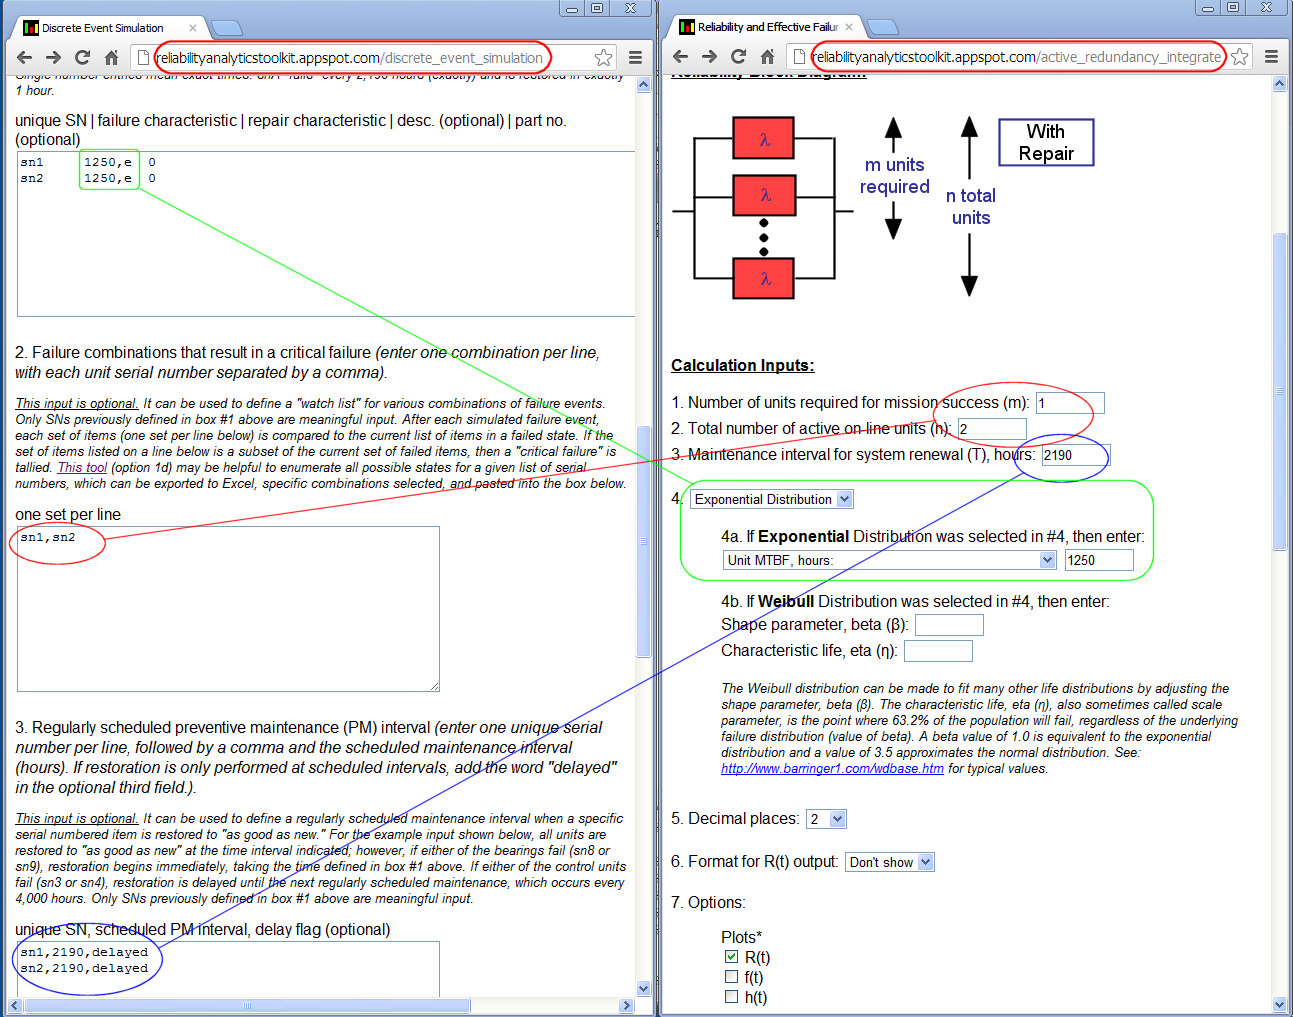Click the characteristic life eta field
The height and width of the screenshot is (1017, 1293).
click(x=938, y=651)
